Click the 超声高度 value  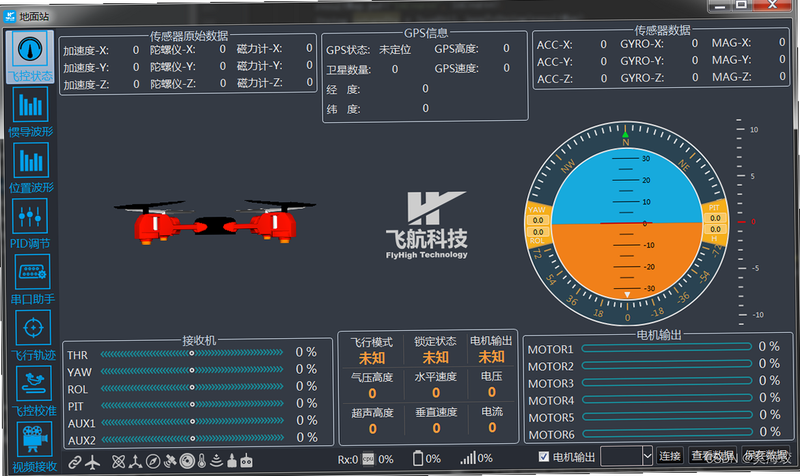tap(373, 429)
